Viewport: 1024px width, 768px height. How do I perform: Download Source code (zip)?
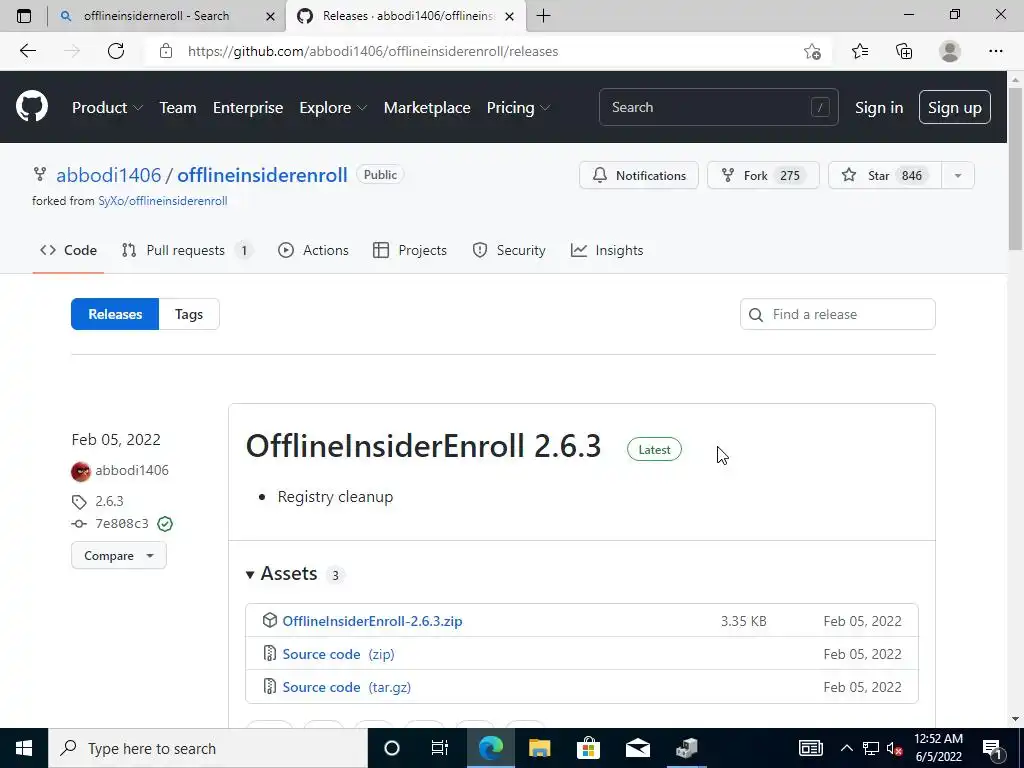(338, 654)
